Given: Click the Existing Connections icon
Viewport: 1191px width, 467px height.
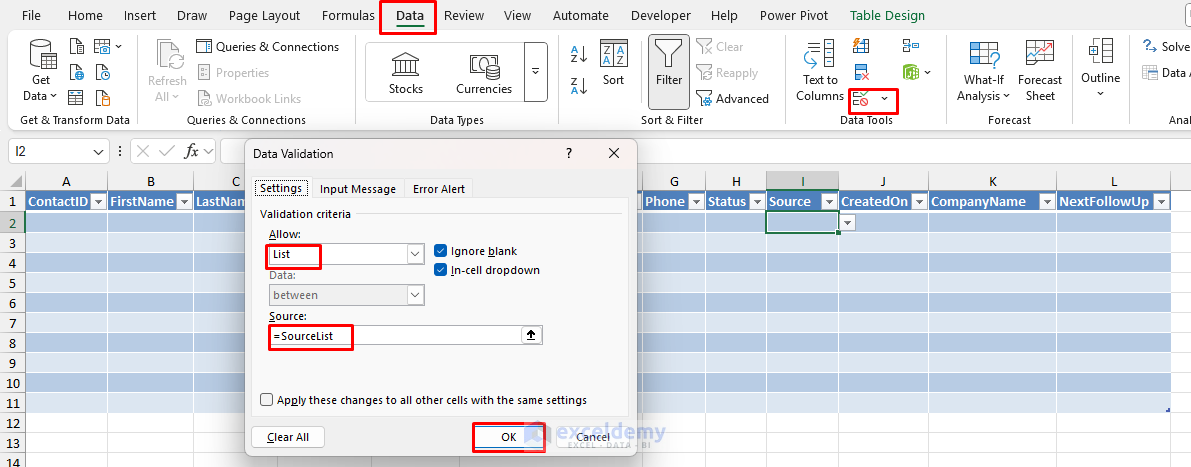Looking at the screenshot, I should (x=103, y=98).
